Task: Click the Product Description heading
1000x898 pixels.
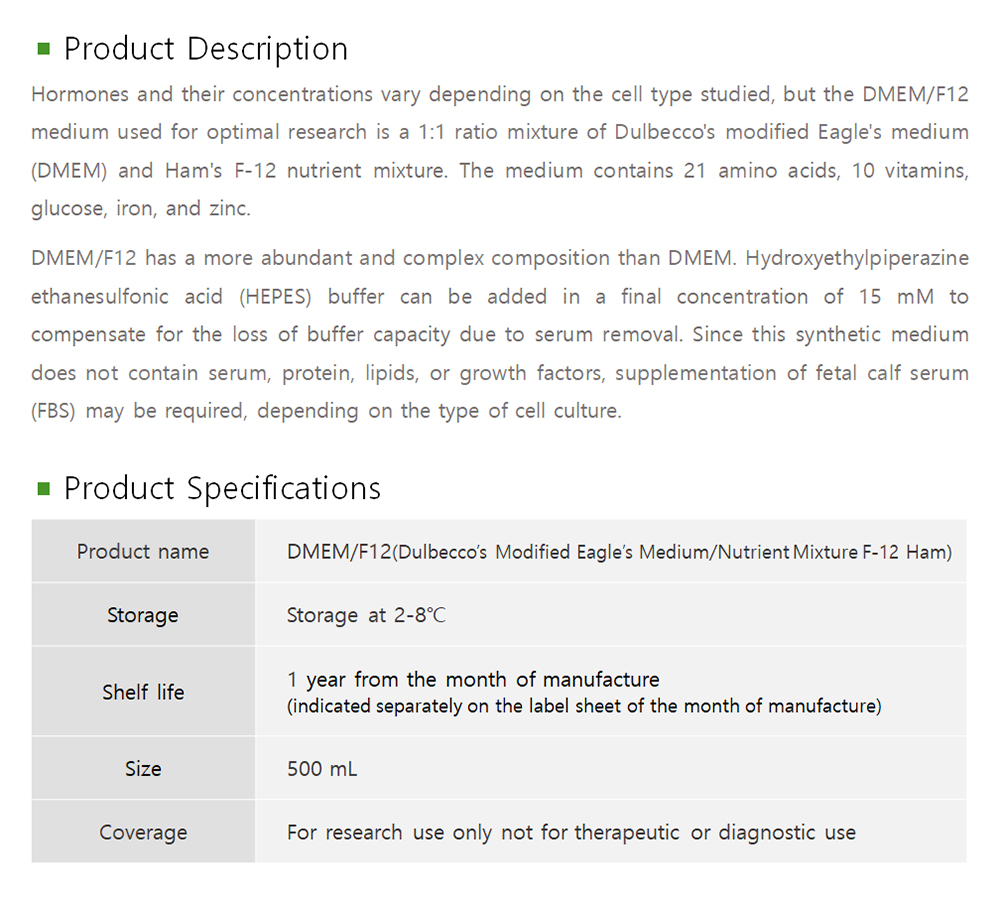Action: point(206,48)
